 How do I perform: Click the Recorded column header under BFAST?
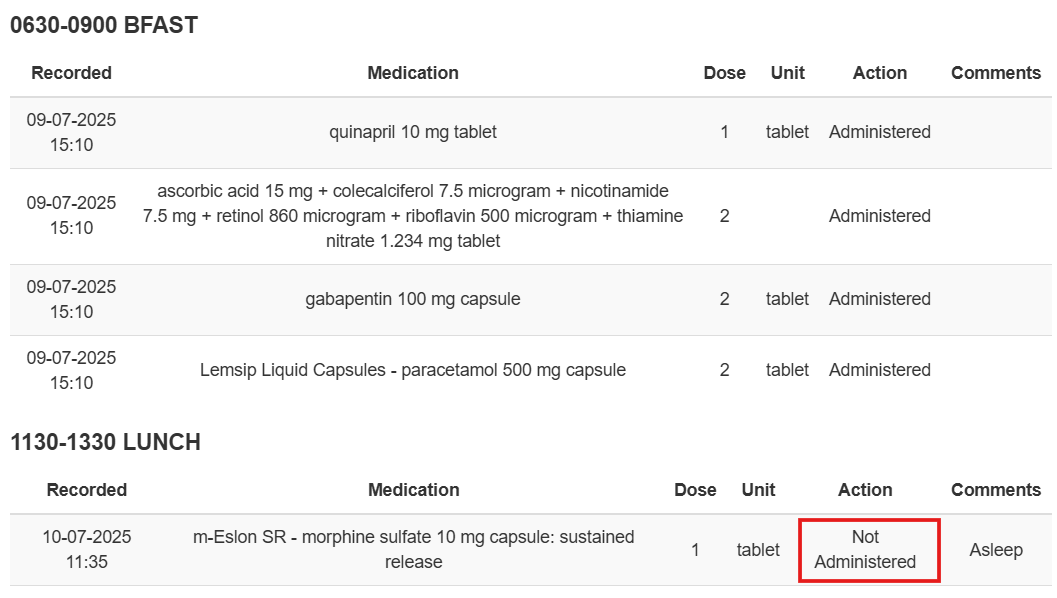coord(71,73)
